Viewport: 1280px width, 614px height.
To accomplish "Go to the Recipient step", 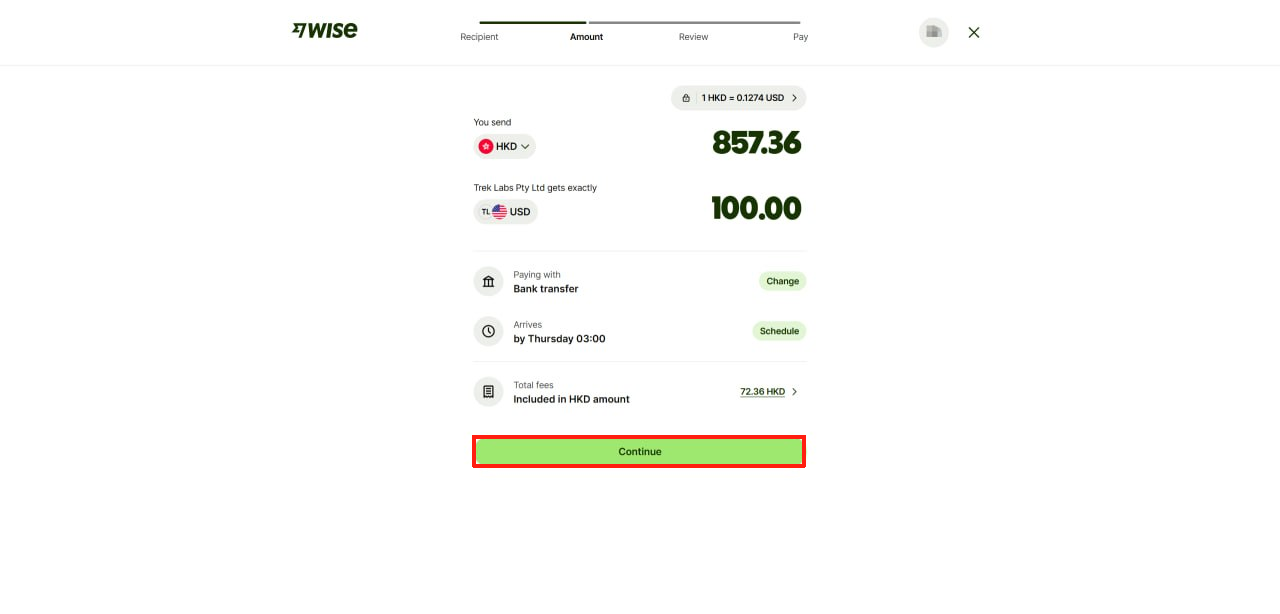I will tap(479, 37).
